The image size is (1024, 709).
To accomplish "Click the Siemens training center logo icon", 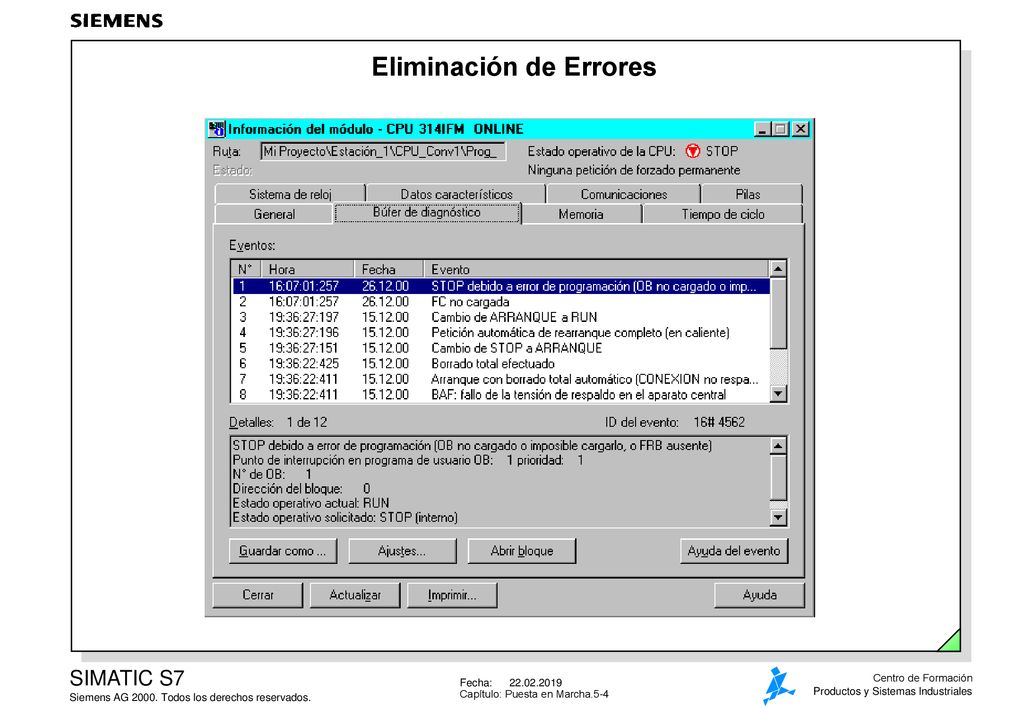I will click(x=778, y=685).
